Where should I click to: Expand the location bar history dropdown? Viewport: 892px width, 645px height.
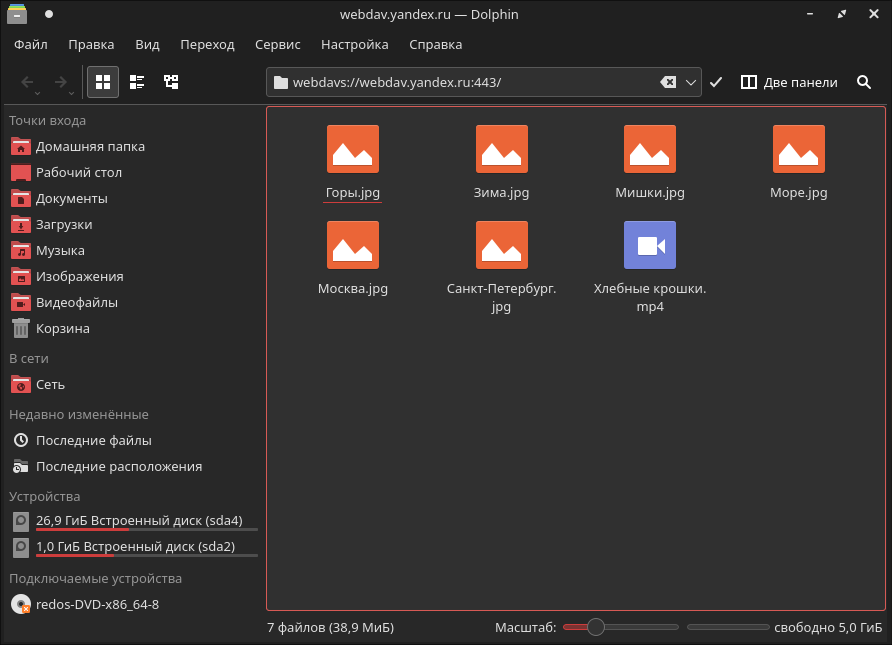coord(690,82)
